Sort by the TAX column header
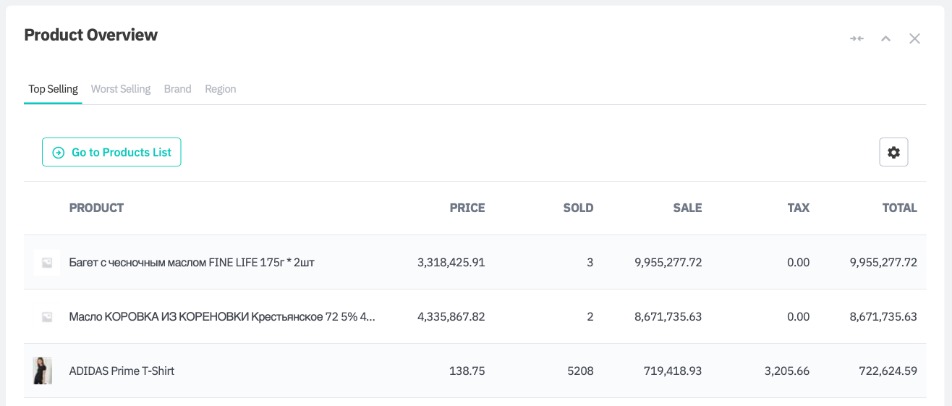This screenshot has width=952, height=406. pos(798,208)
